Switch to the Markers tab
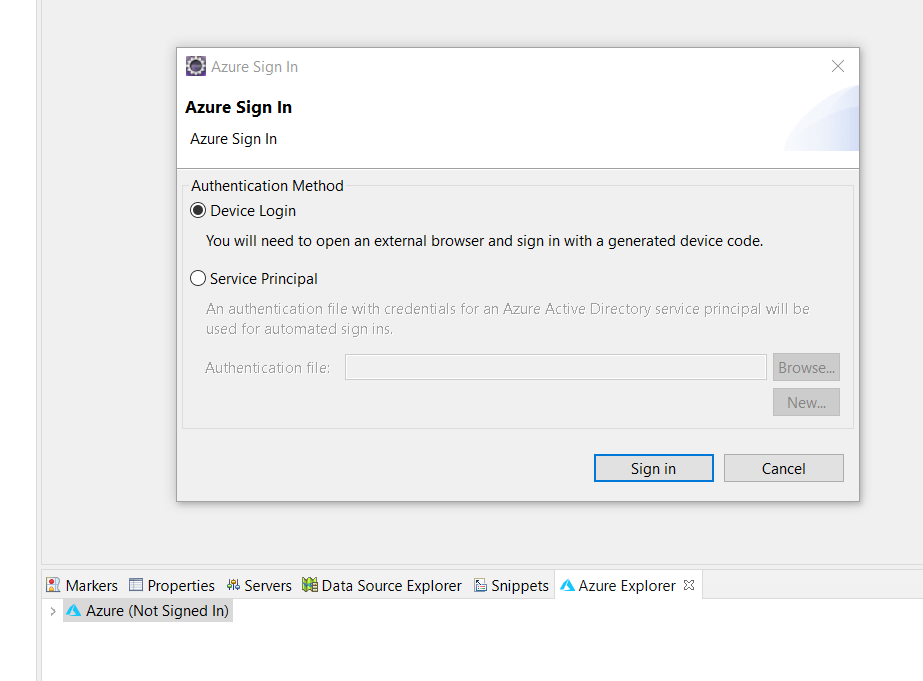923x681 pixels. tap(90, 585)
